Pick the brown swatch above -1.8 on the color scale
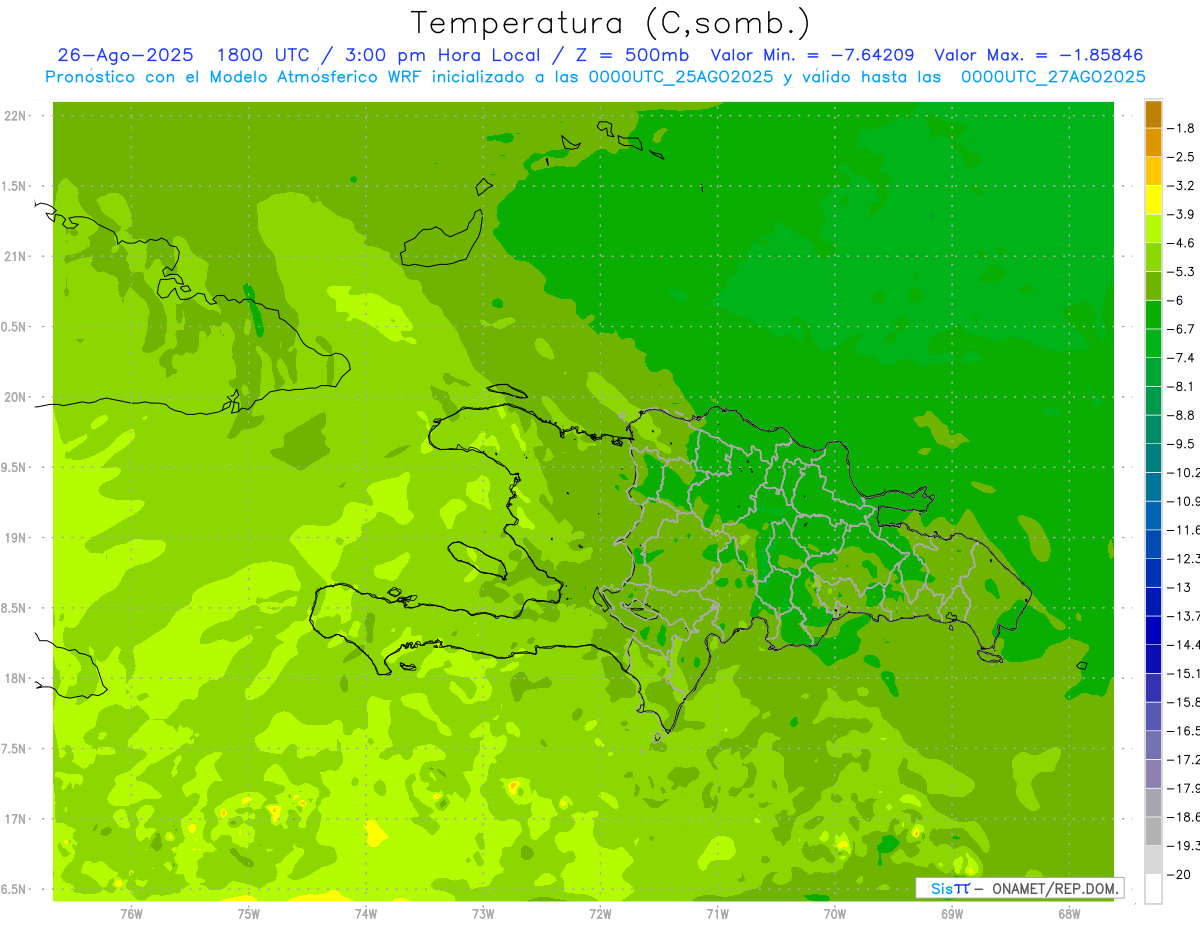This screenshot has height=927, width=1200. 1153,114
